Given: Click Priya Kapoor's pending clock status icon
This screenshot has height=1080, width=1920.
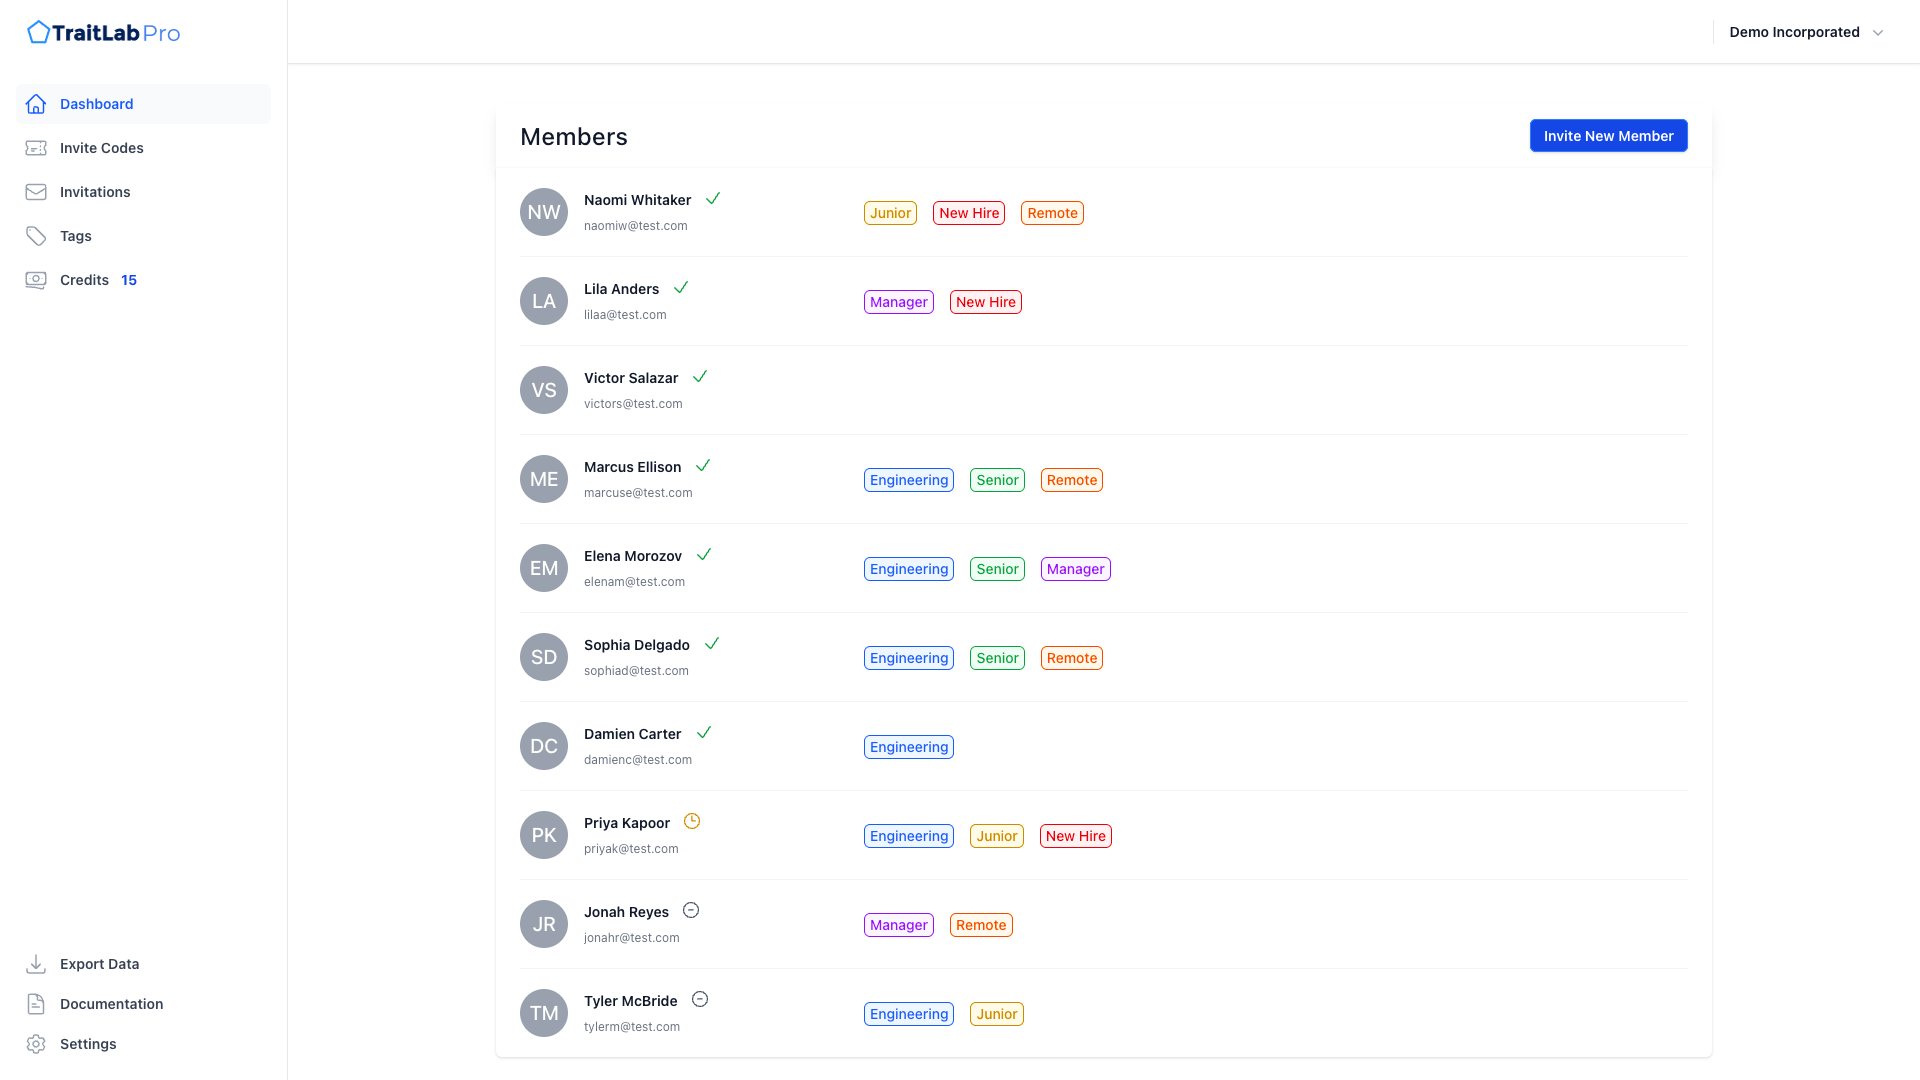Looking at the screenshot, I should point(692,822).
